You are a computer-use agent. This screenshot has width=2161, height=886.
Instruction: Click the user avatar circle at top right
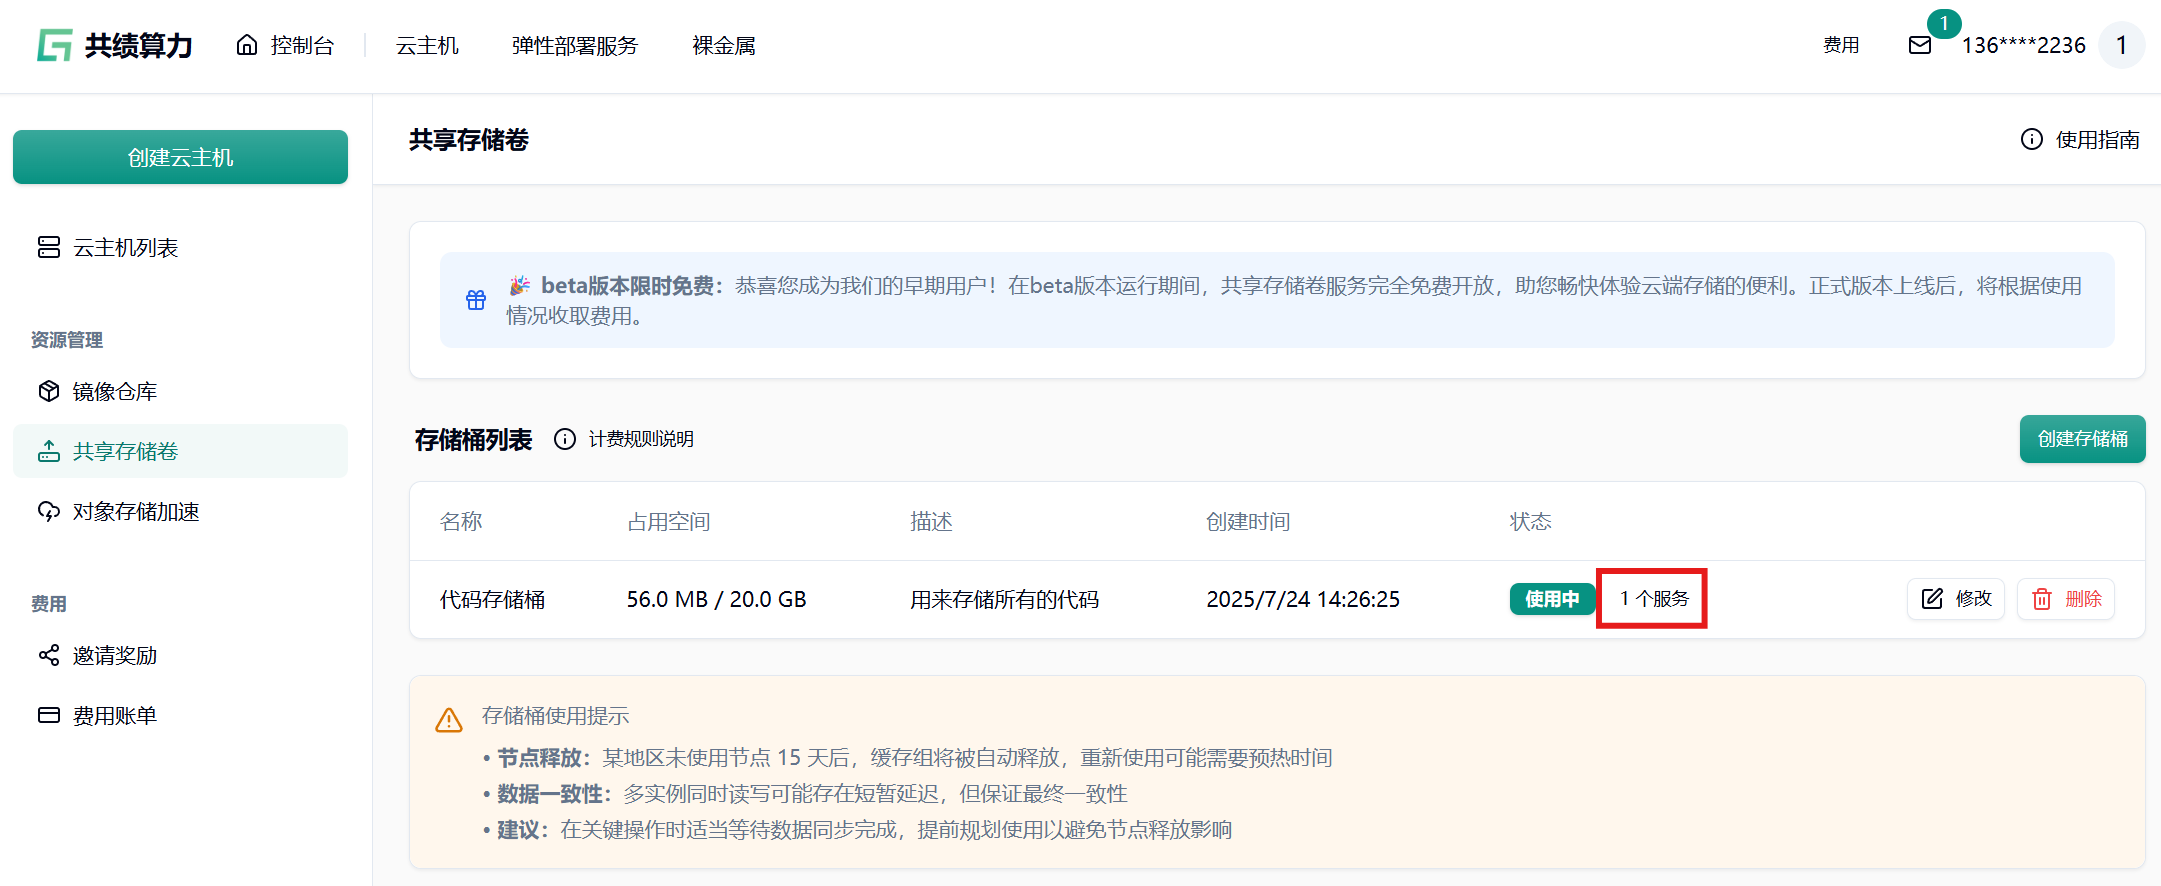click(2121, 45)
